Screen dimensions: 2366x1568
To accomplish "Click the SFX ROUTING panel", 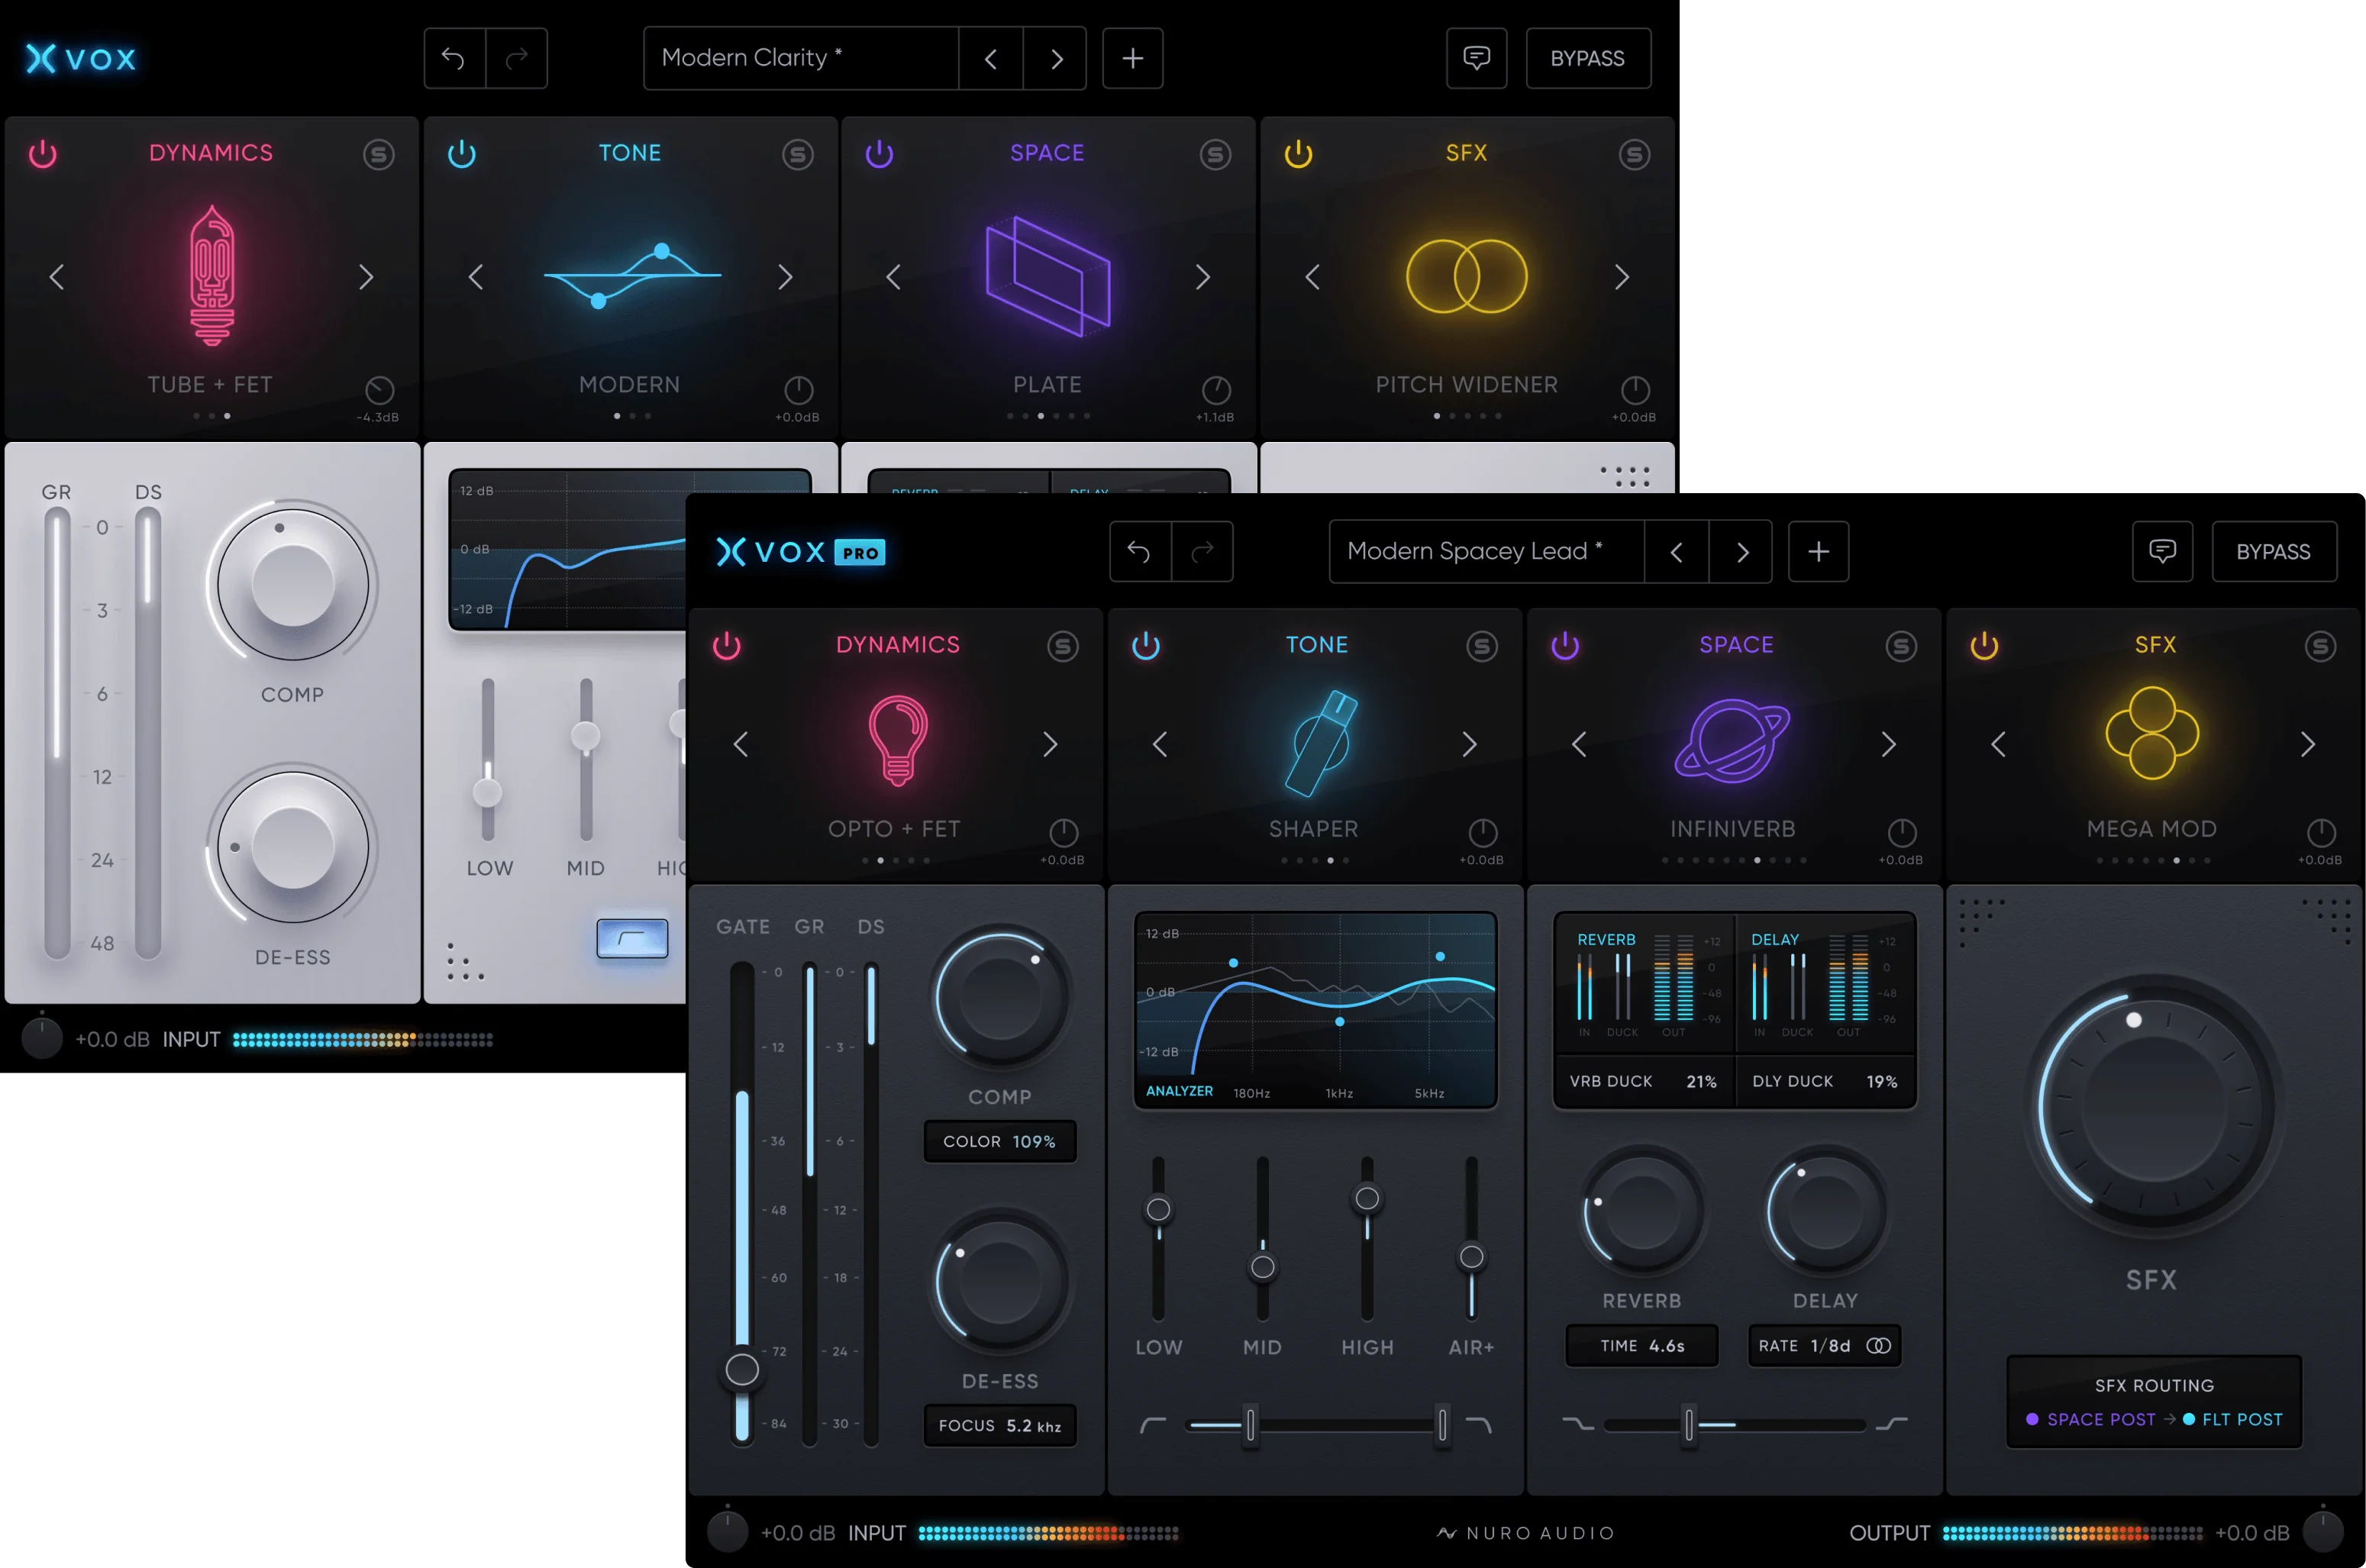I will tap(2152, 1402).
